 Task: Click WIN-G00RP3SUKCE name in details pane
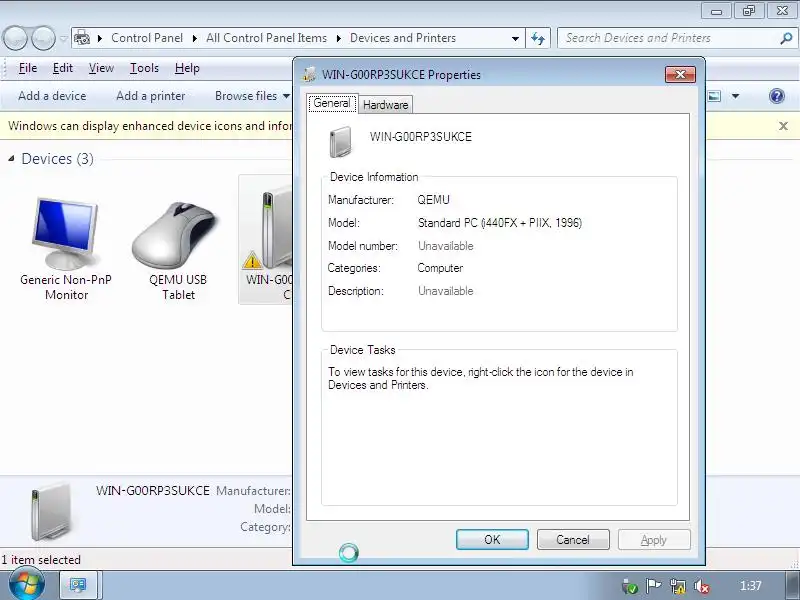(x=153, y=490)
